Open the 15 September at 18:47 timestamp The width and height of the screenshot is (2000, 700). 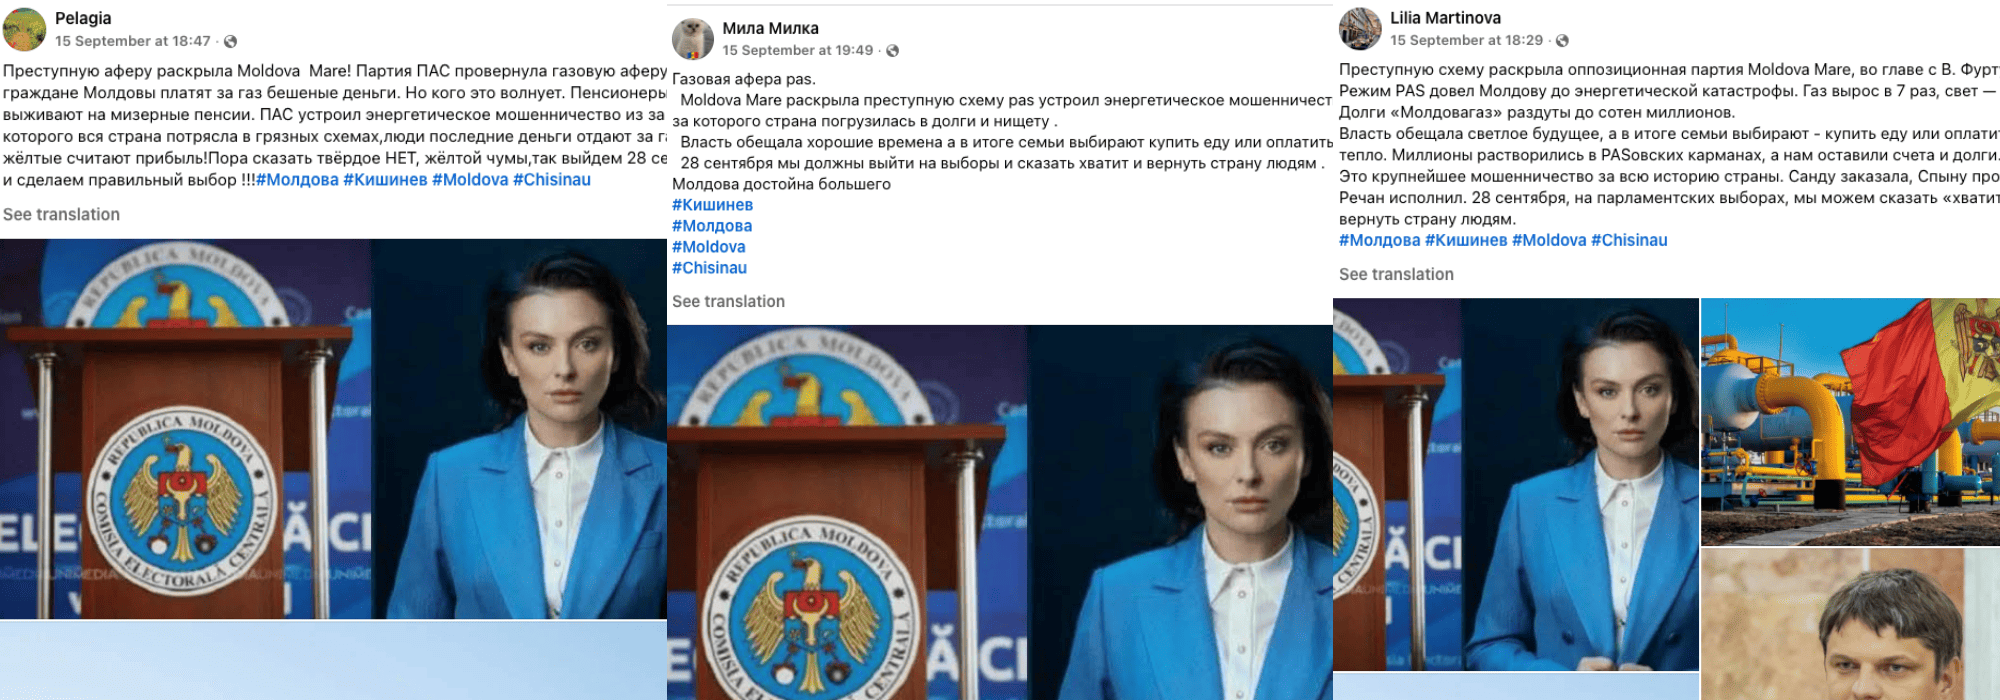tap(133, 41)
